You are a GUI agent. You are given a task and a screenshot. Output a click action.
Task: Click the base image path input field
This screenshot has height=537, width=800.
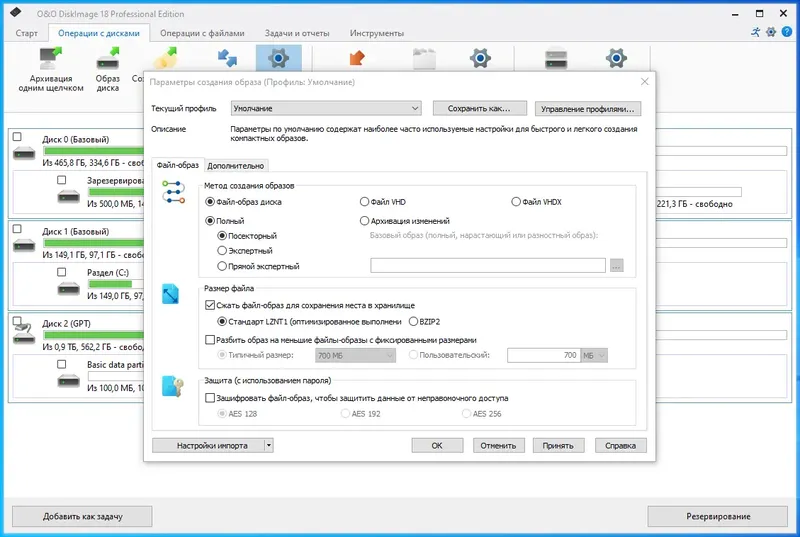pos(488,265)
